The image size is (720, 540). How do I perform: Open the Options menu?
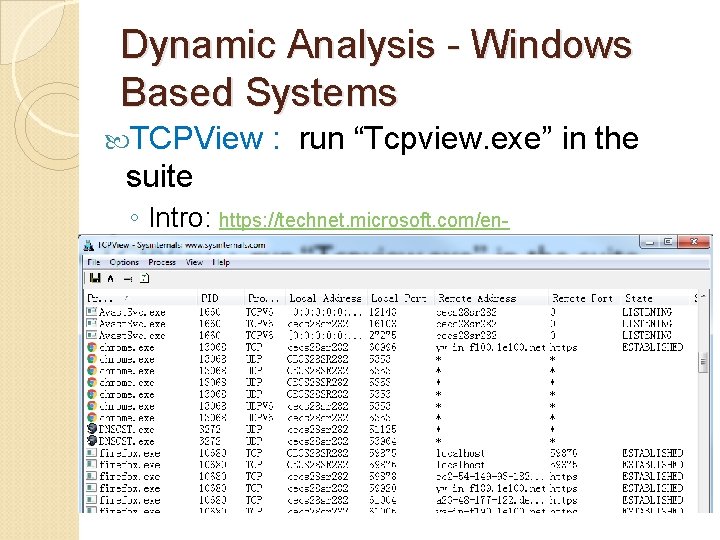click(x=124, y=262)
